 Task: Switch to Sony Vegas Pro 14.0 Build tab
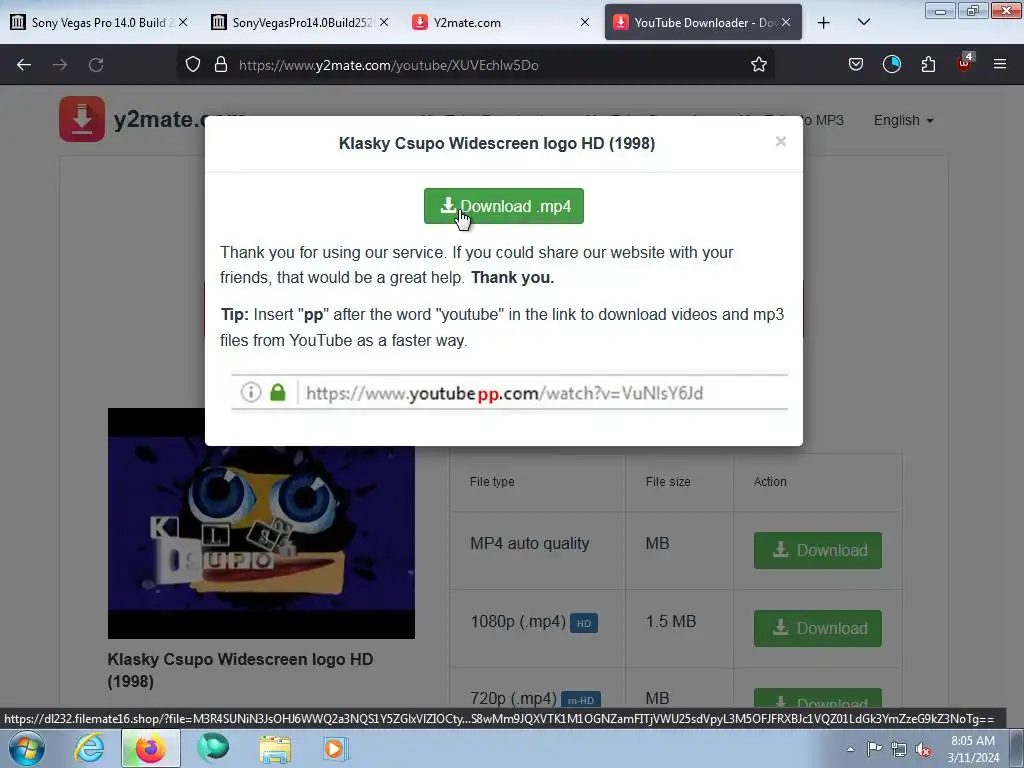pyautogui.click(x=99, y=23)
